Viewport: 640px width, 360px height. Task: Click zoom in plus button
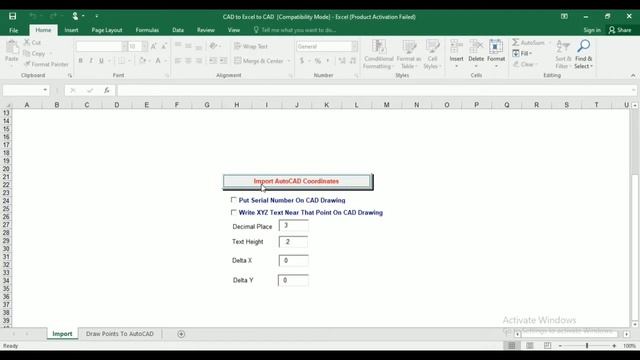(x=614, y=346)
